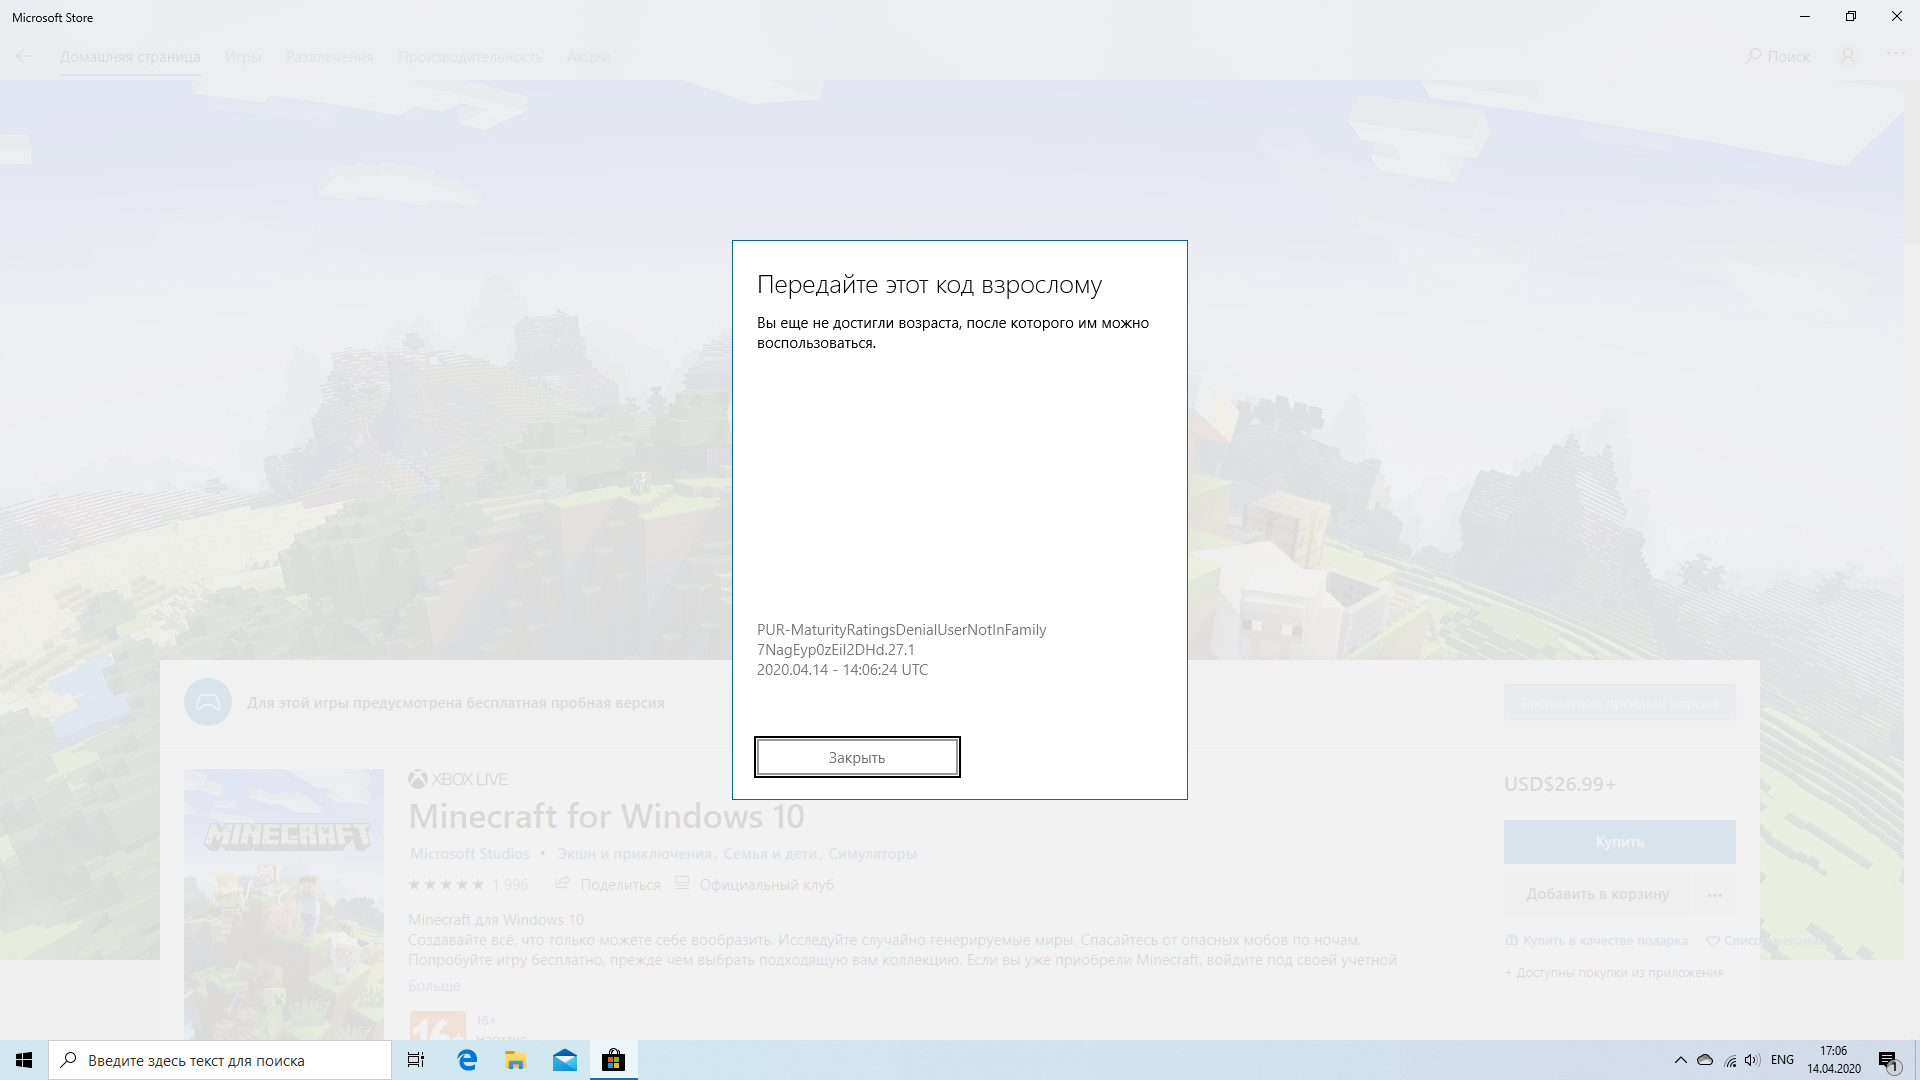The image size is (1920, 1080).
Task: Open the clock and date flyout
Action: (1834, 1060)
